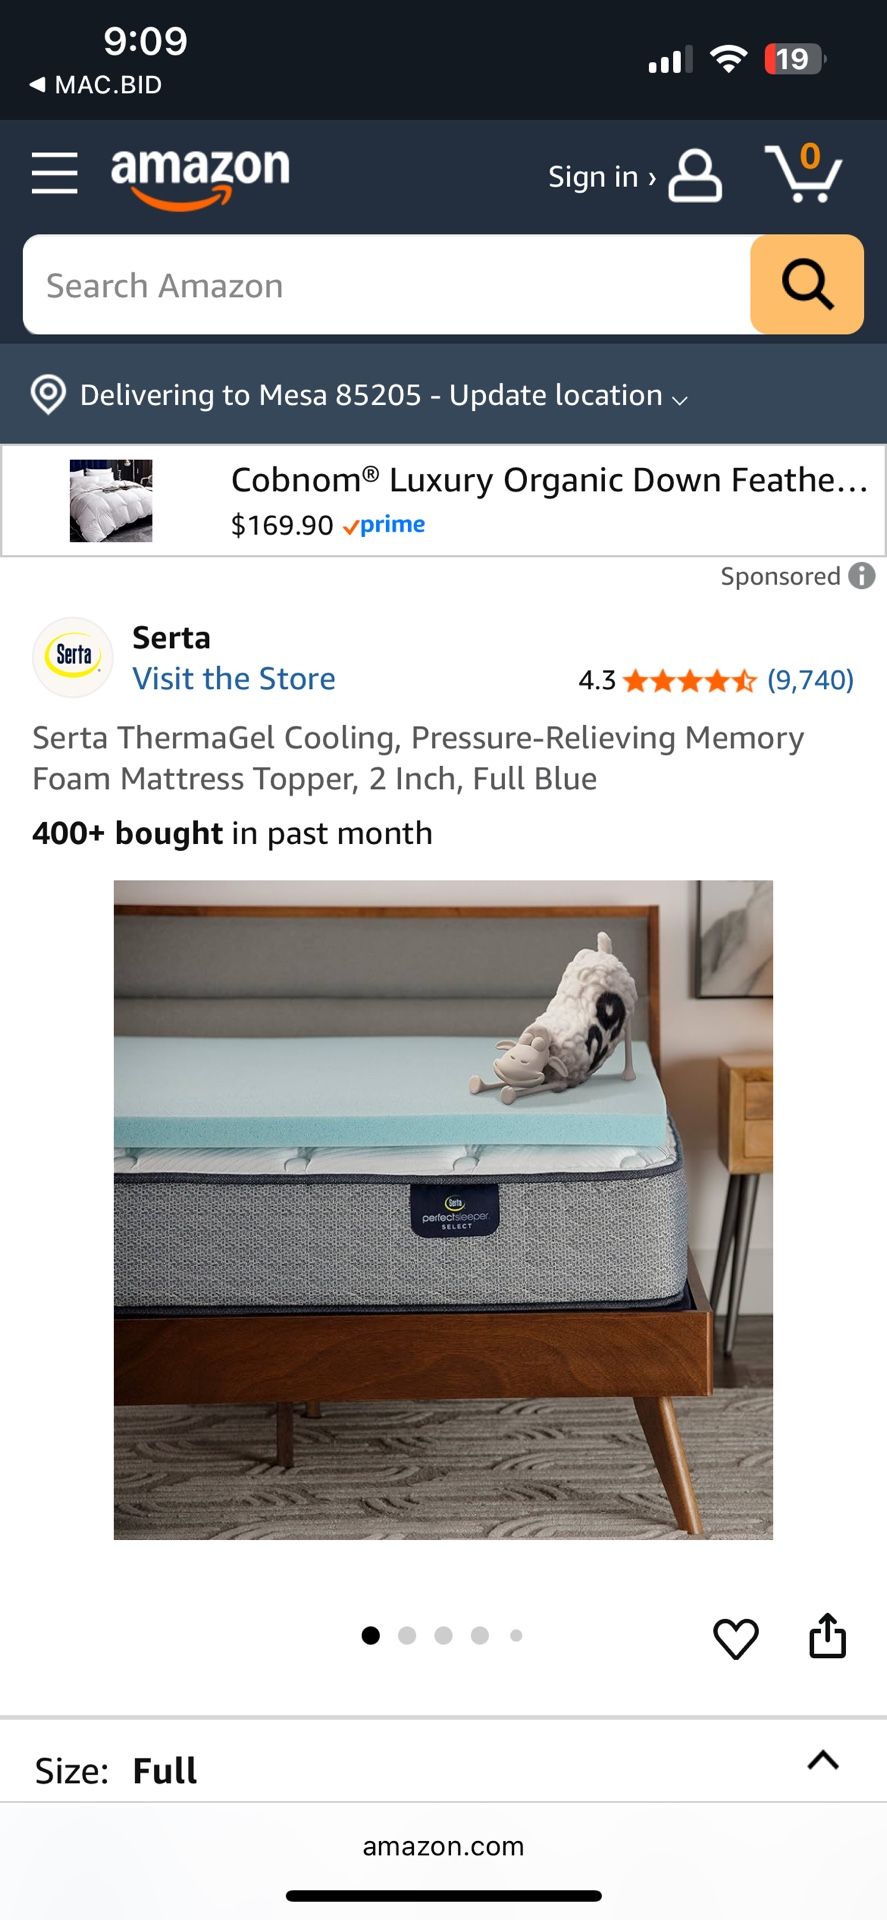Select the fourth image carousel dot
The height and width of the screenshot is (1920, 887).
point(480,1635)
